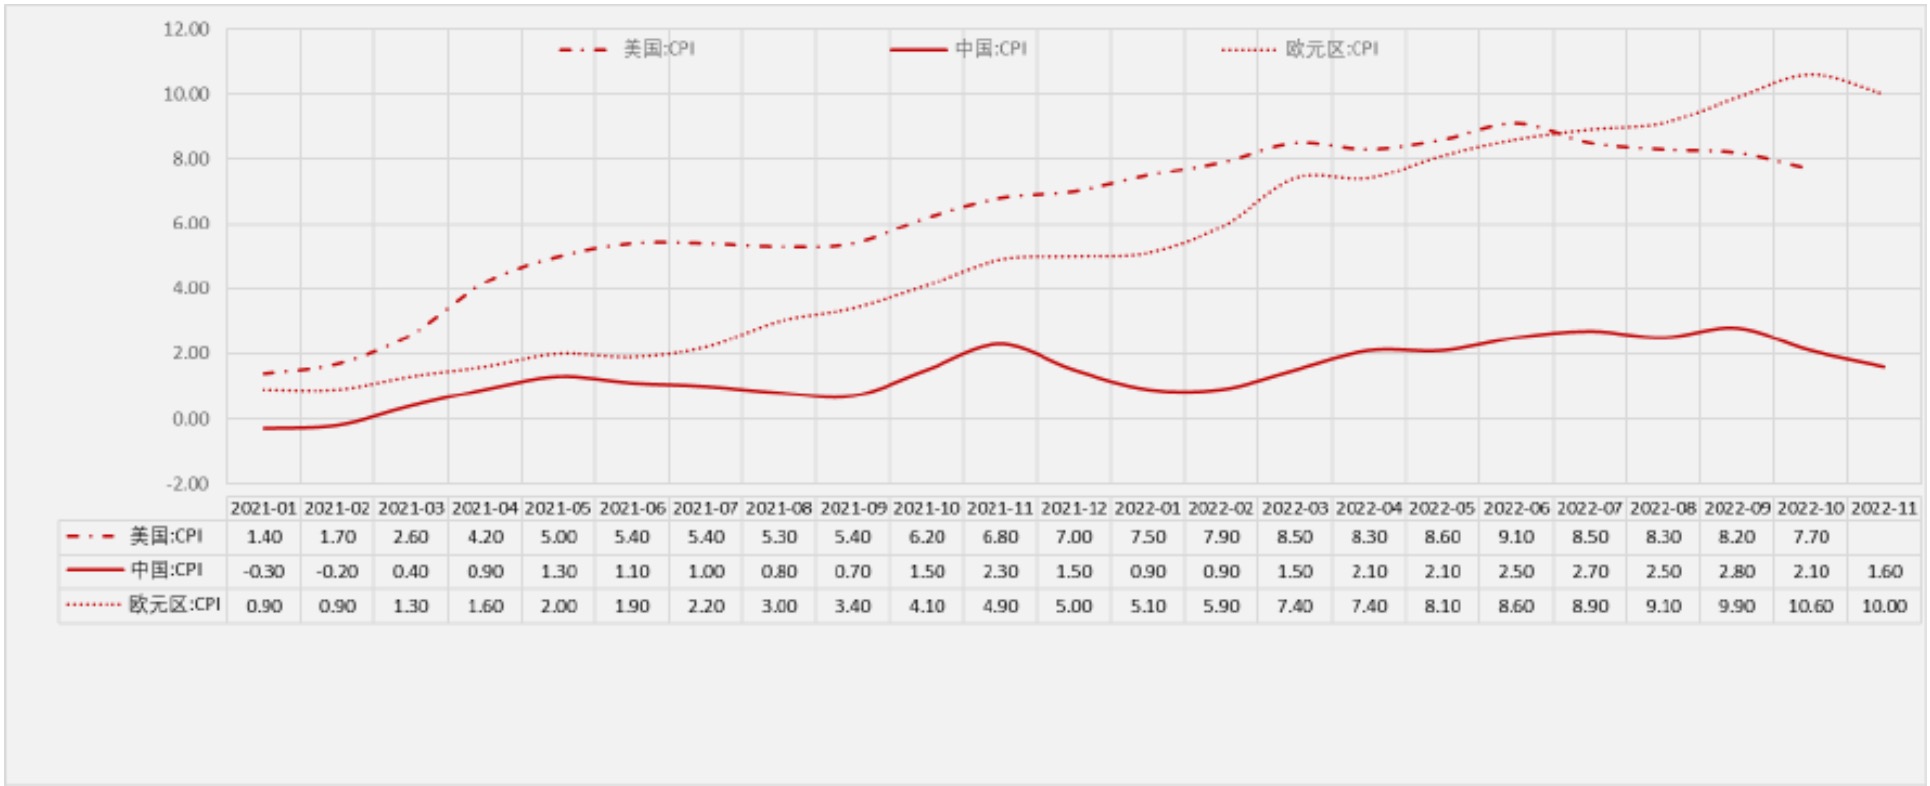Click the 美国:CPI entry in the chart legend
Image resolution: width=1930 pixels, height=786 pixels.
point(627,49)
